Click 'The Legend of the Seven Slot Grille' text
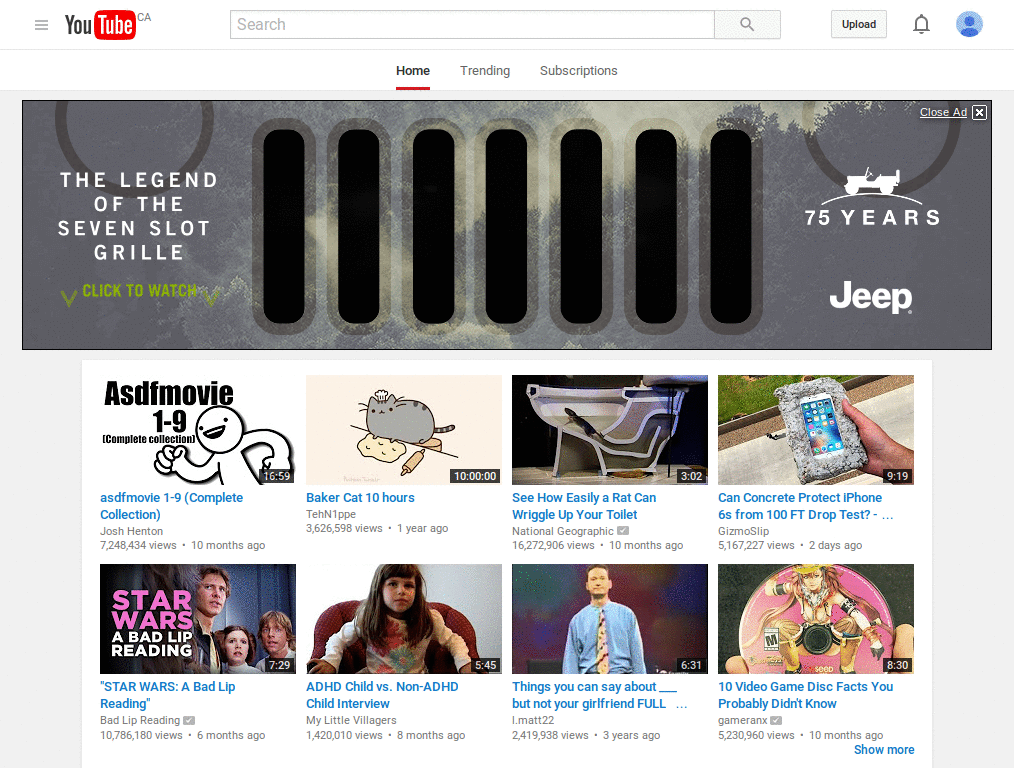Viewport: 1024px width, 768px height. coord(138,216)
